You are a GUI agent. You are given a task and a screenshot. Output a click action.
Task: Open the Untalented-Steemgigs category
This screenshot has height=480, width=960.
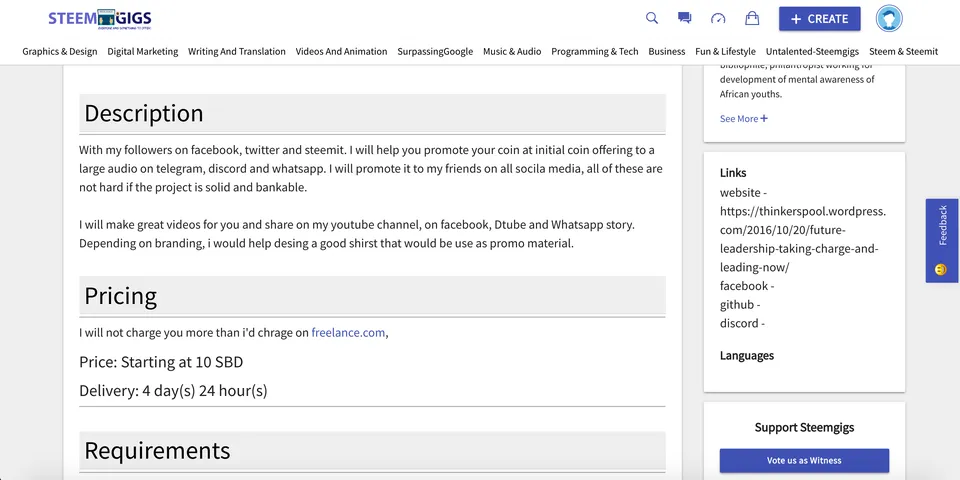812,51
